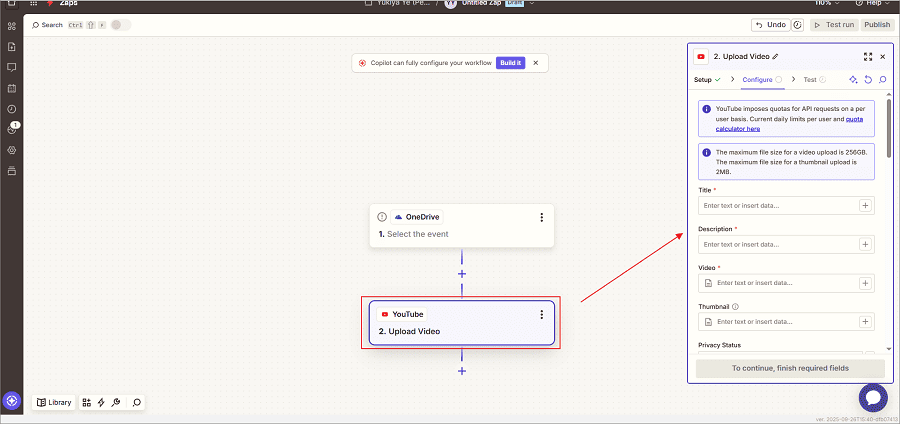Dismiss the Copilot suggestion banner
The height and width of the screenshot is (424, 900).
tap(536, 63)
